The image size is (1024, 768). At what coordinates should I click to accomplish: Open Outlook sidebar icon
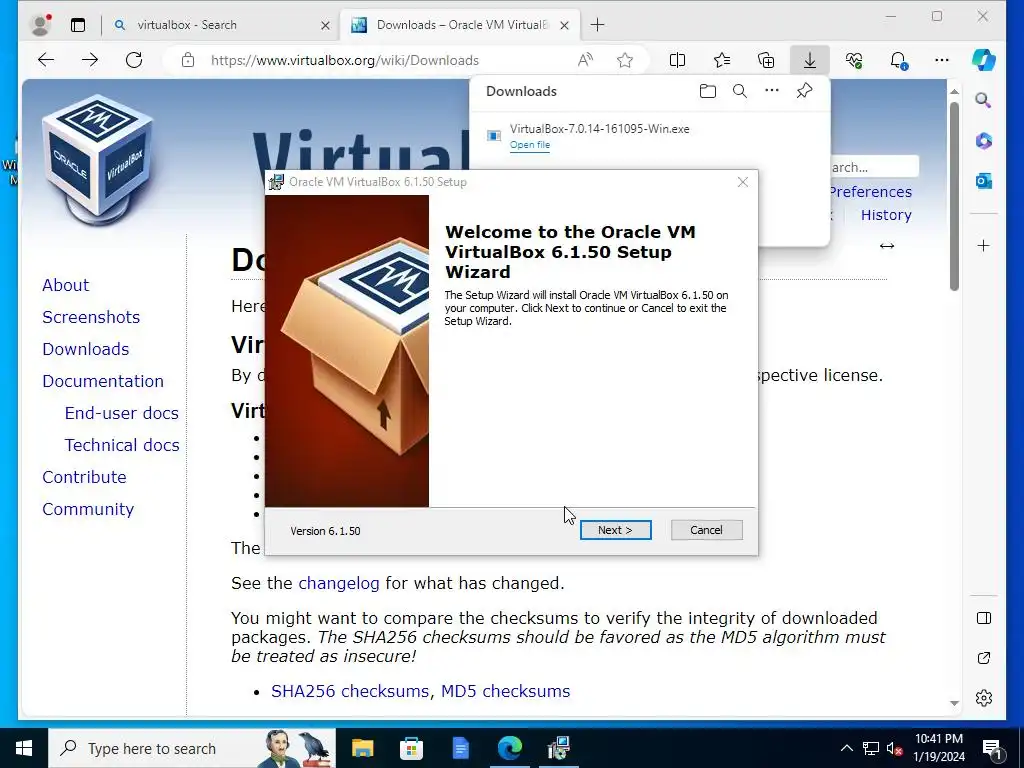click(984, 181)
